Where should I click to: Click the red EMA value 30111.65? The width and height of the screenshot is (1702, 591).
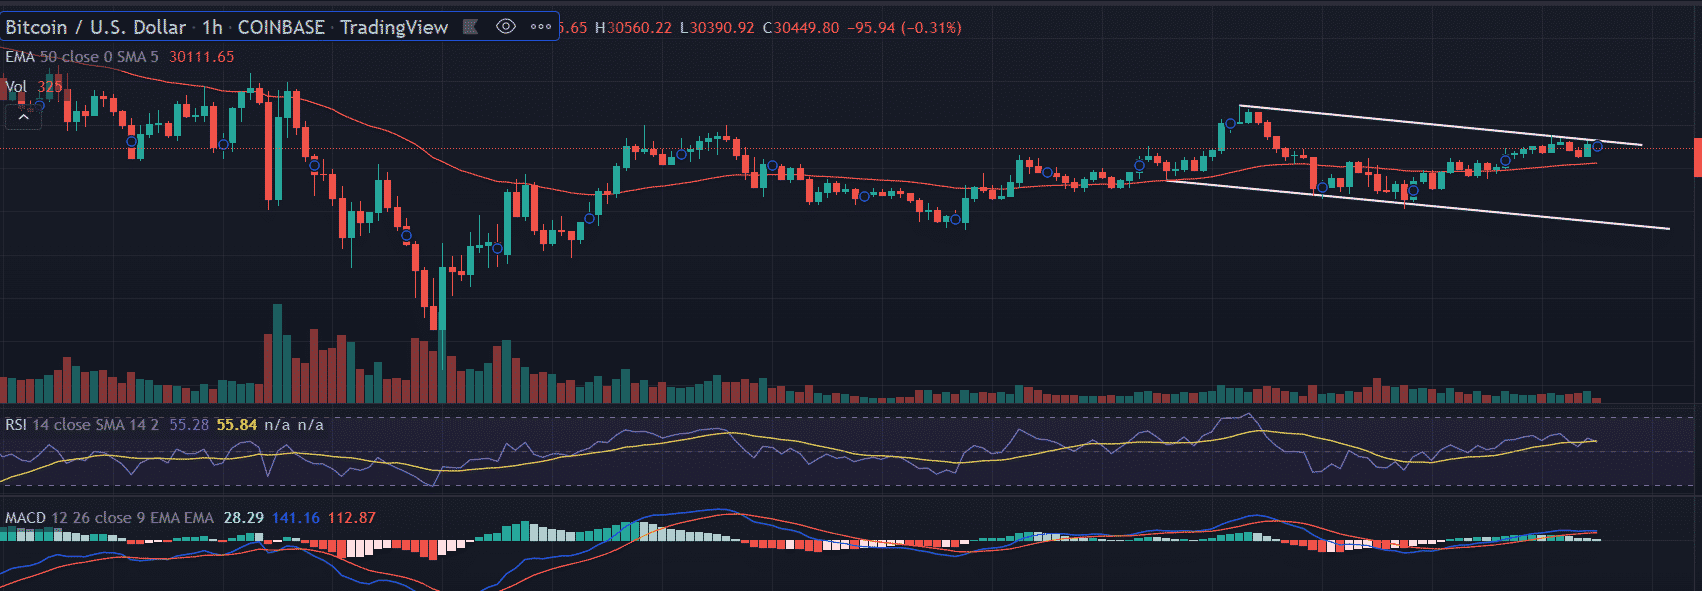pyautogui.click(x=201, y=57)
